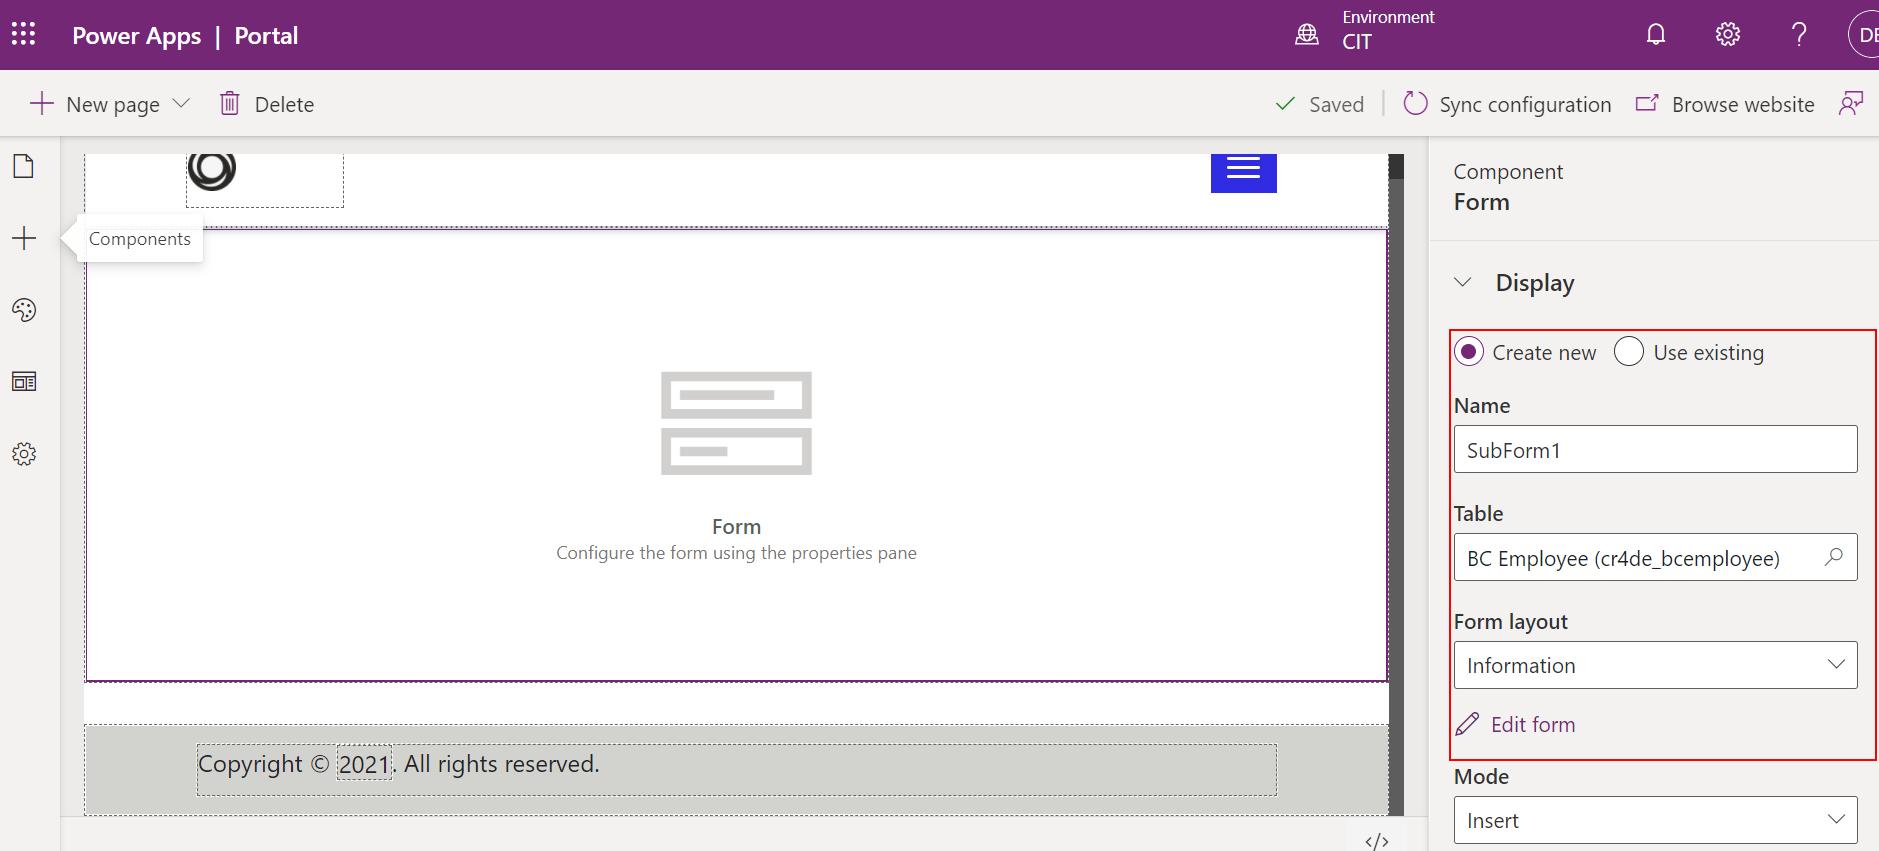
Task: Collapse the Display section chevron
Action: (1463, 282)
